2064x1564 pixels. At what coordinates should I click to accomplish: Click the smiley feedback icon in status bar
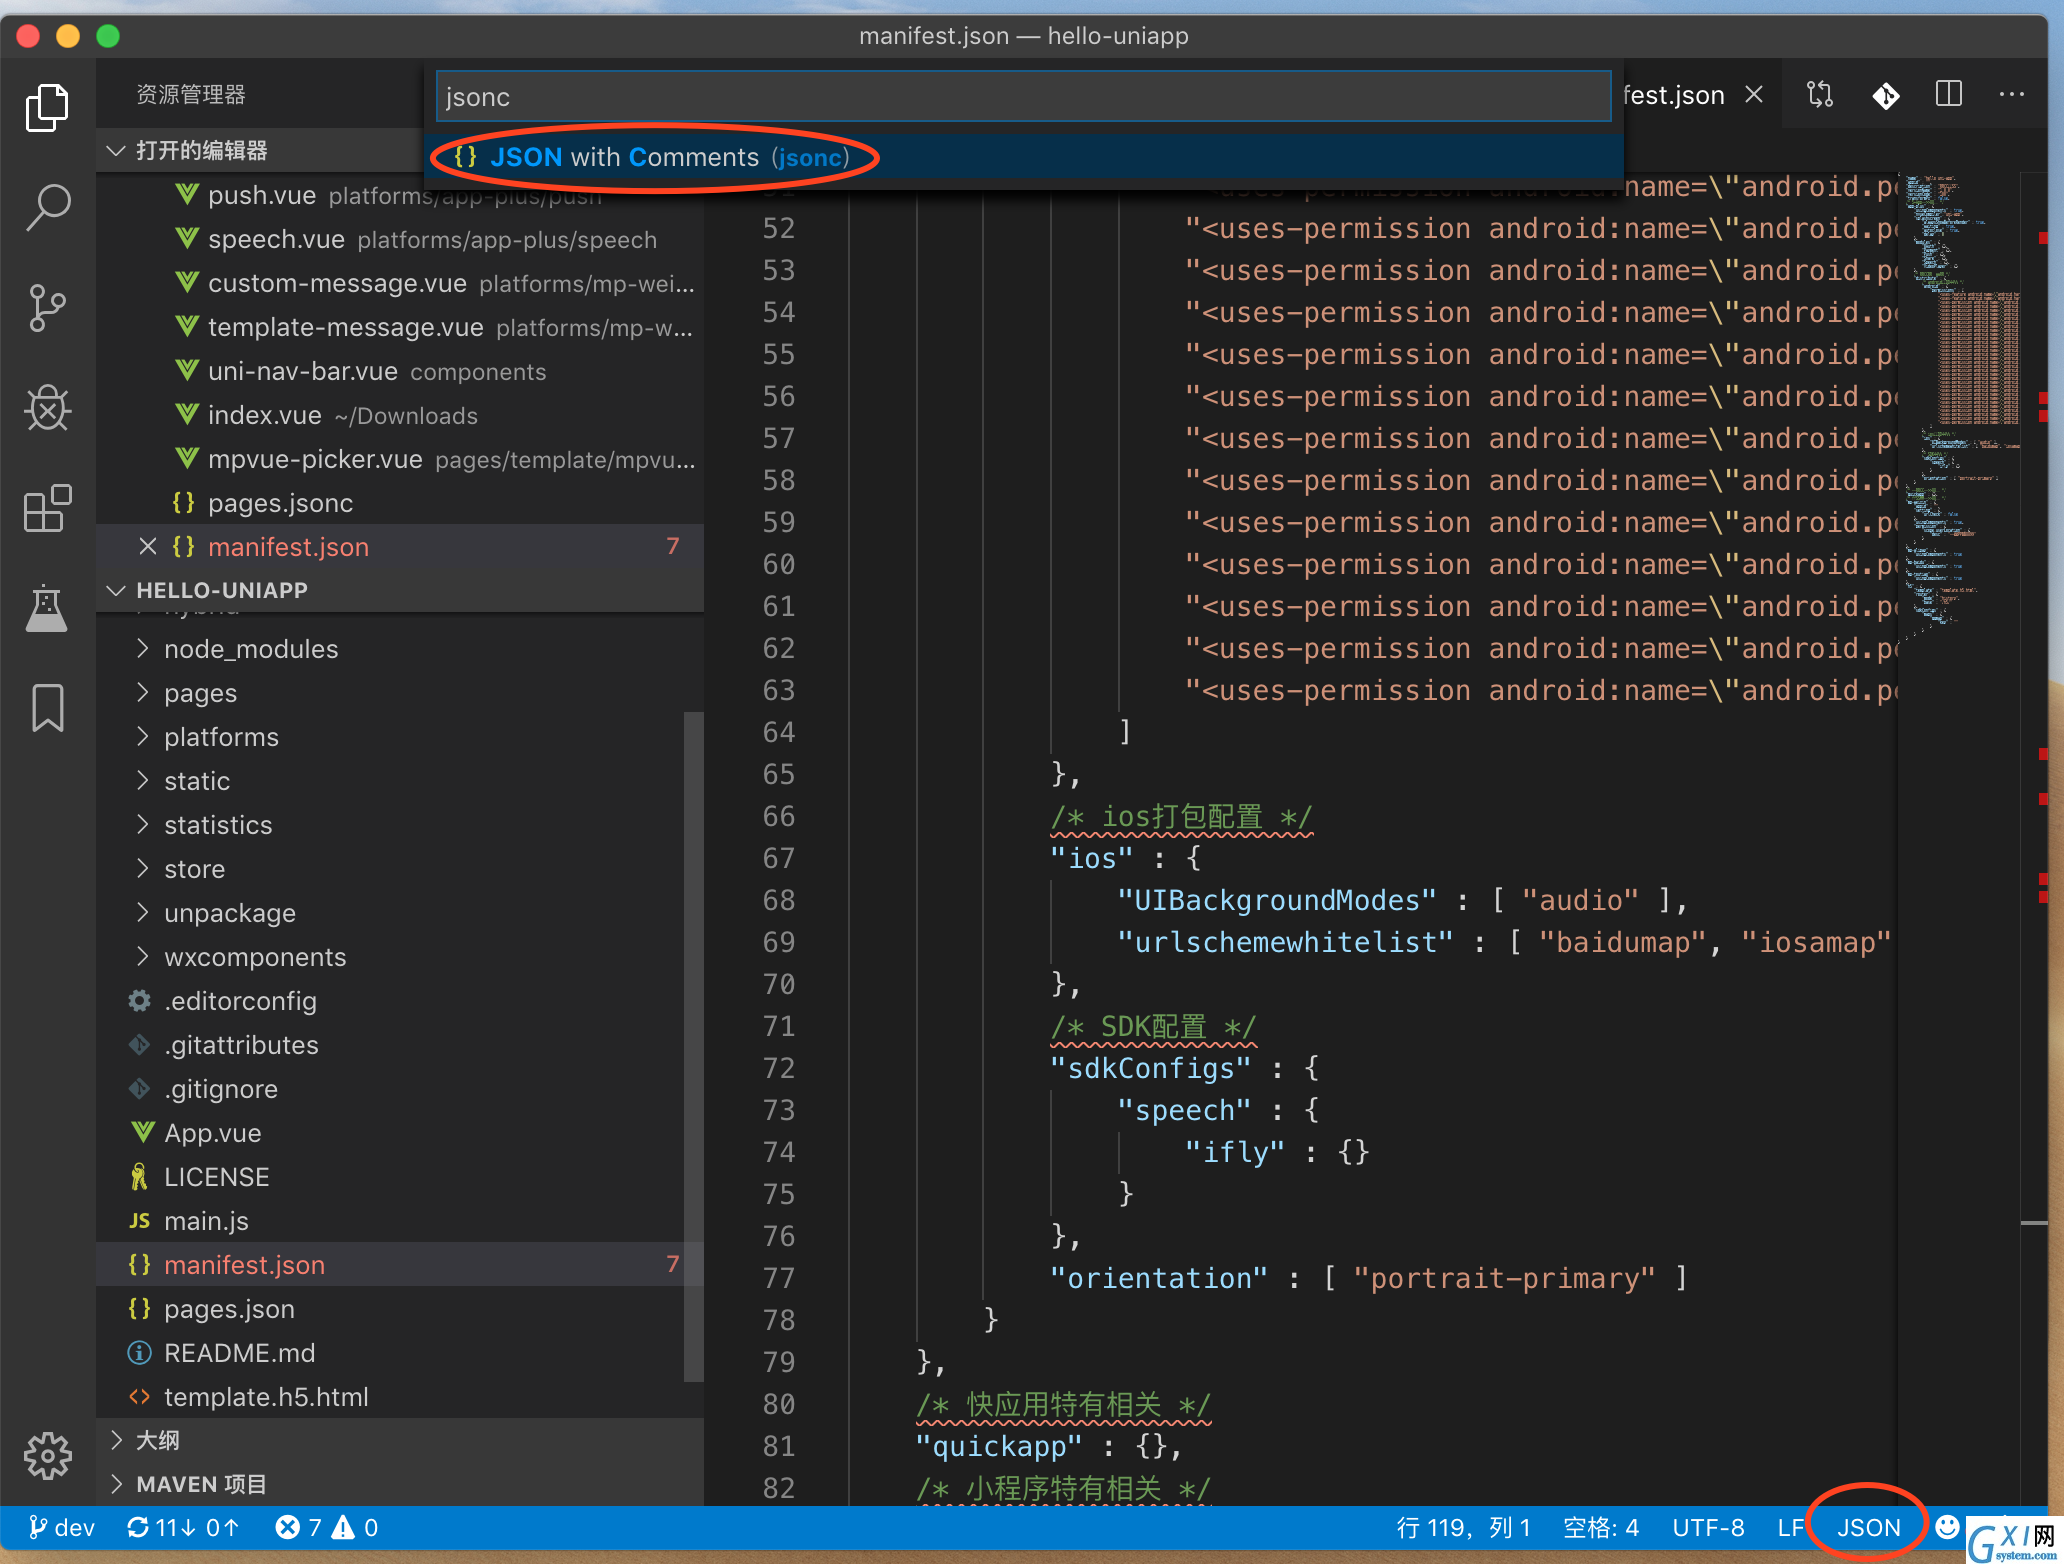[x=1947, y=1527]
